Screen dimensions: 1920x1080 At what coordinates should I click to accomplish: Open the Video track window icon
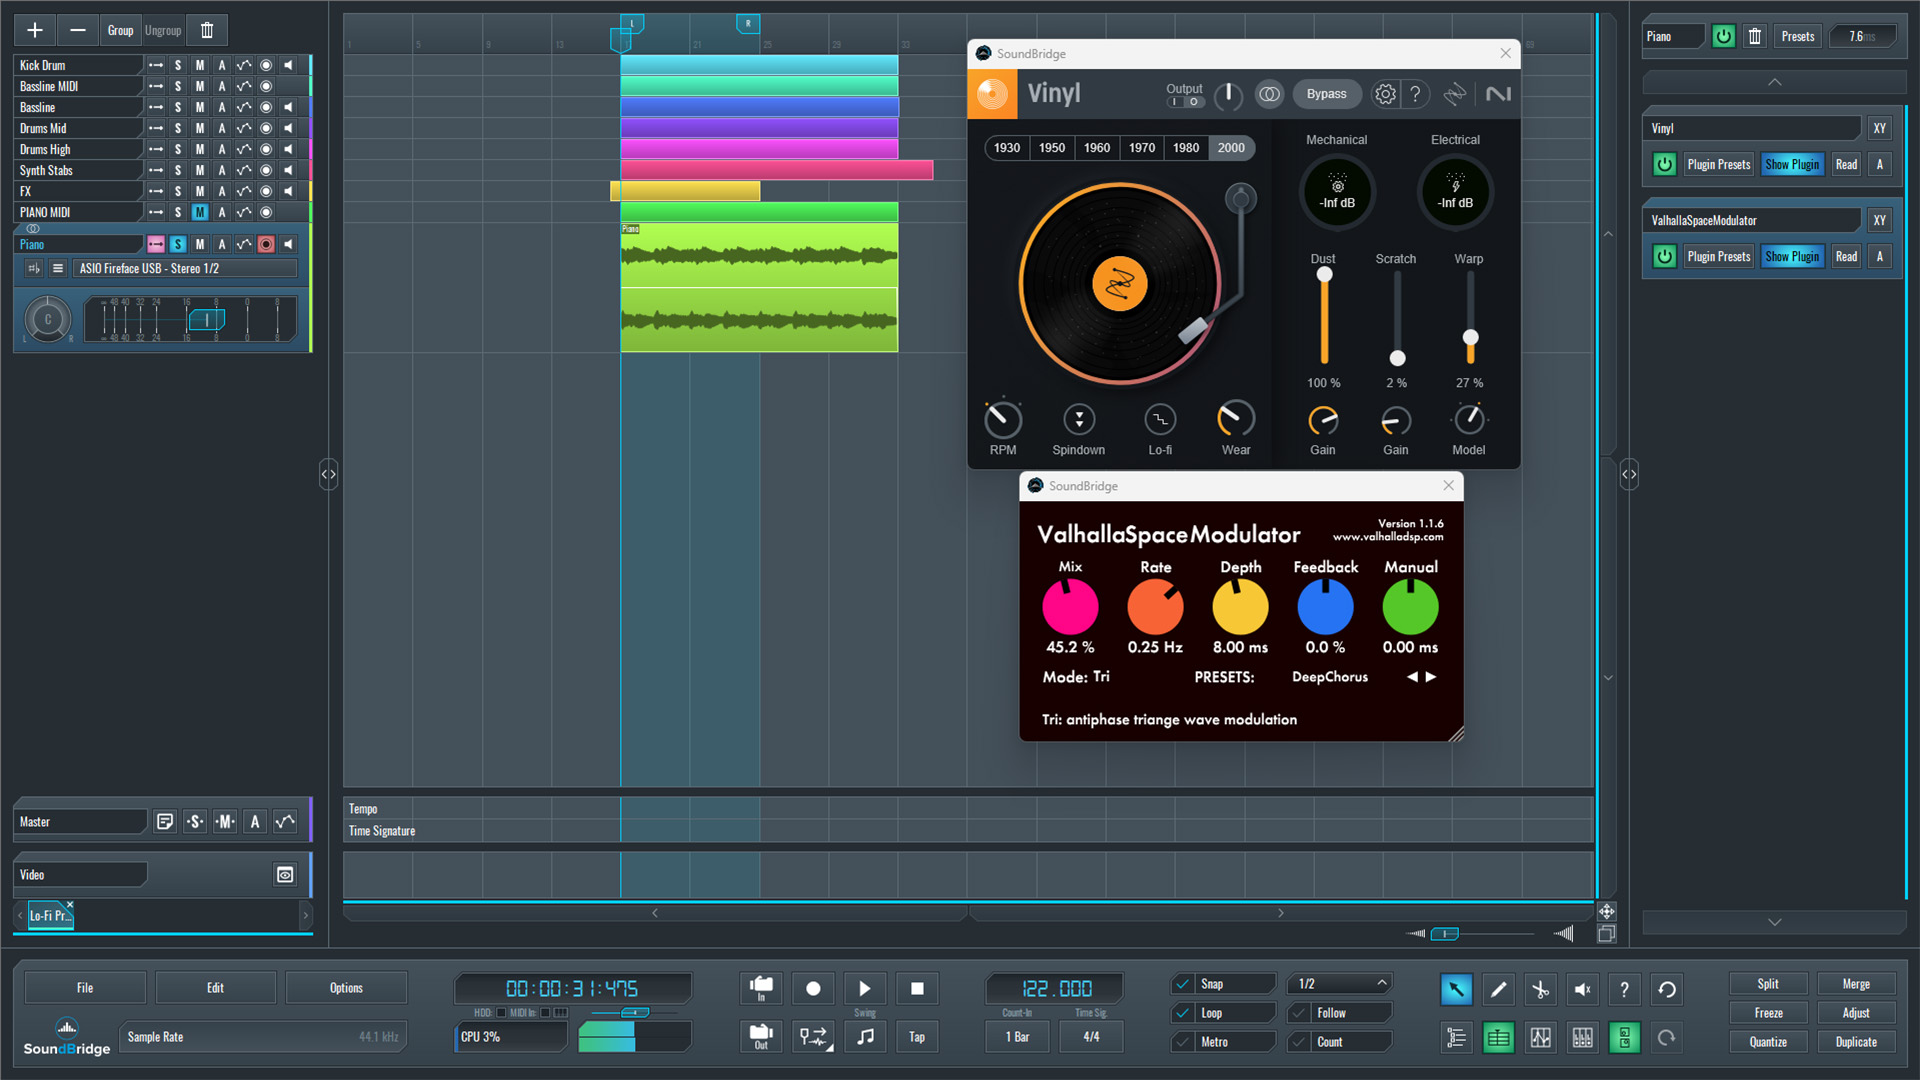coord(285,875)
